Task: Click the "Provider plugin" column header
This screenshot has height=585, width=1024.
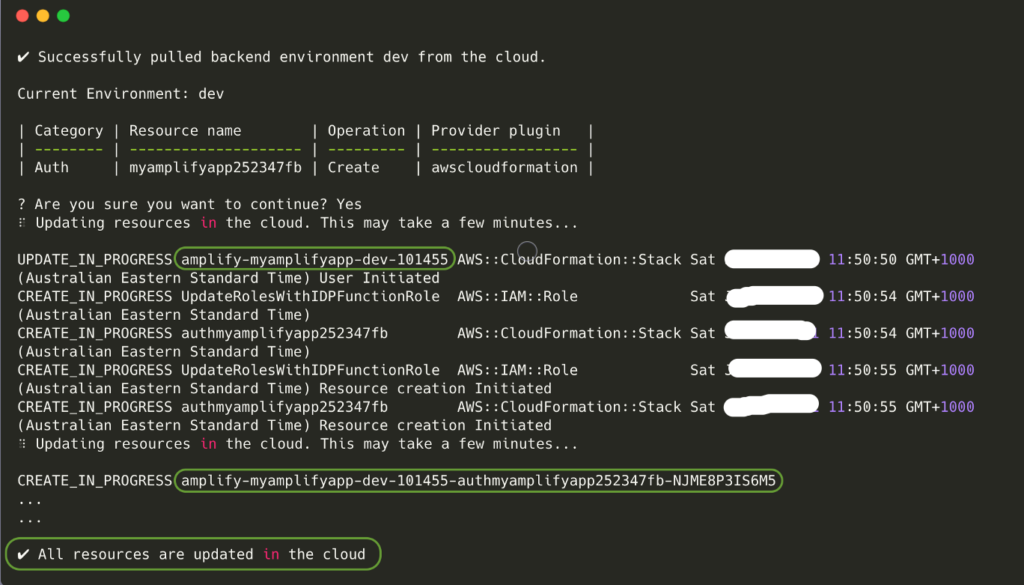Action: click(496, 131)
